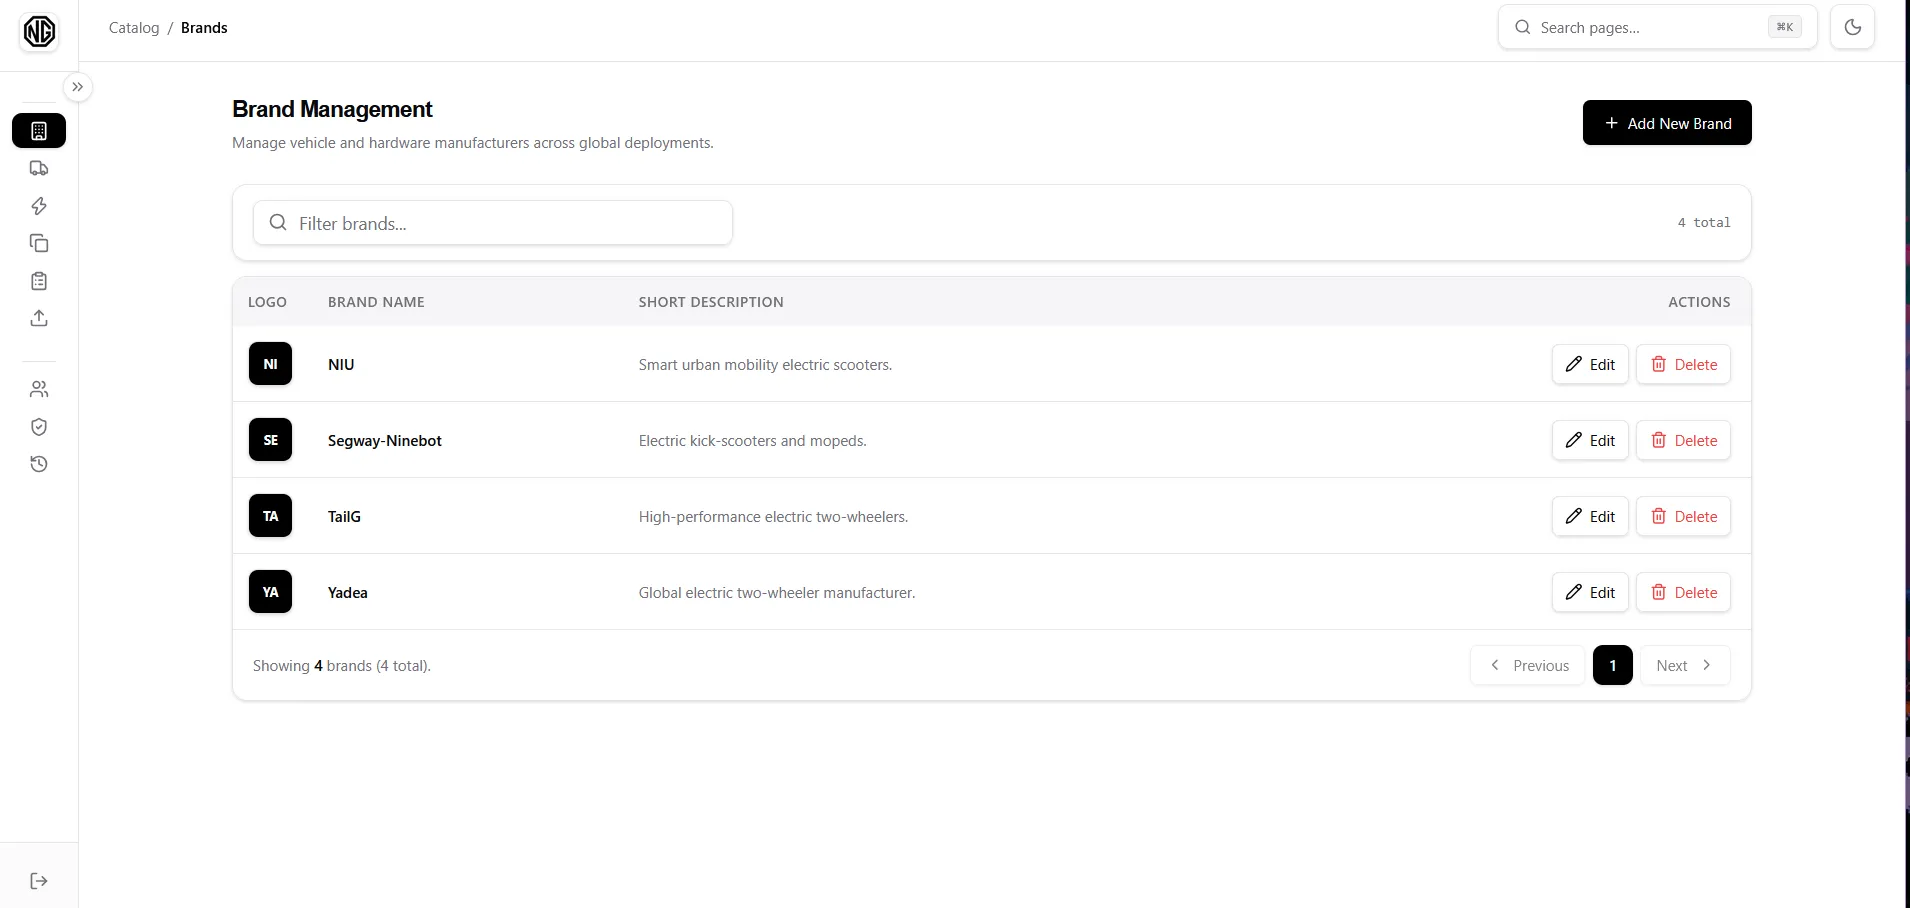The height and width of the screenshot is (908, 1910).
Task: Delete the Segway-Ninebot brand
Action: coord(1683,441)
